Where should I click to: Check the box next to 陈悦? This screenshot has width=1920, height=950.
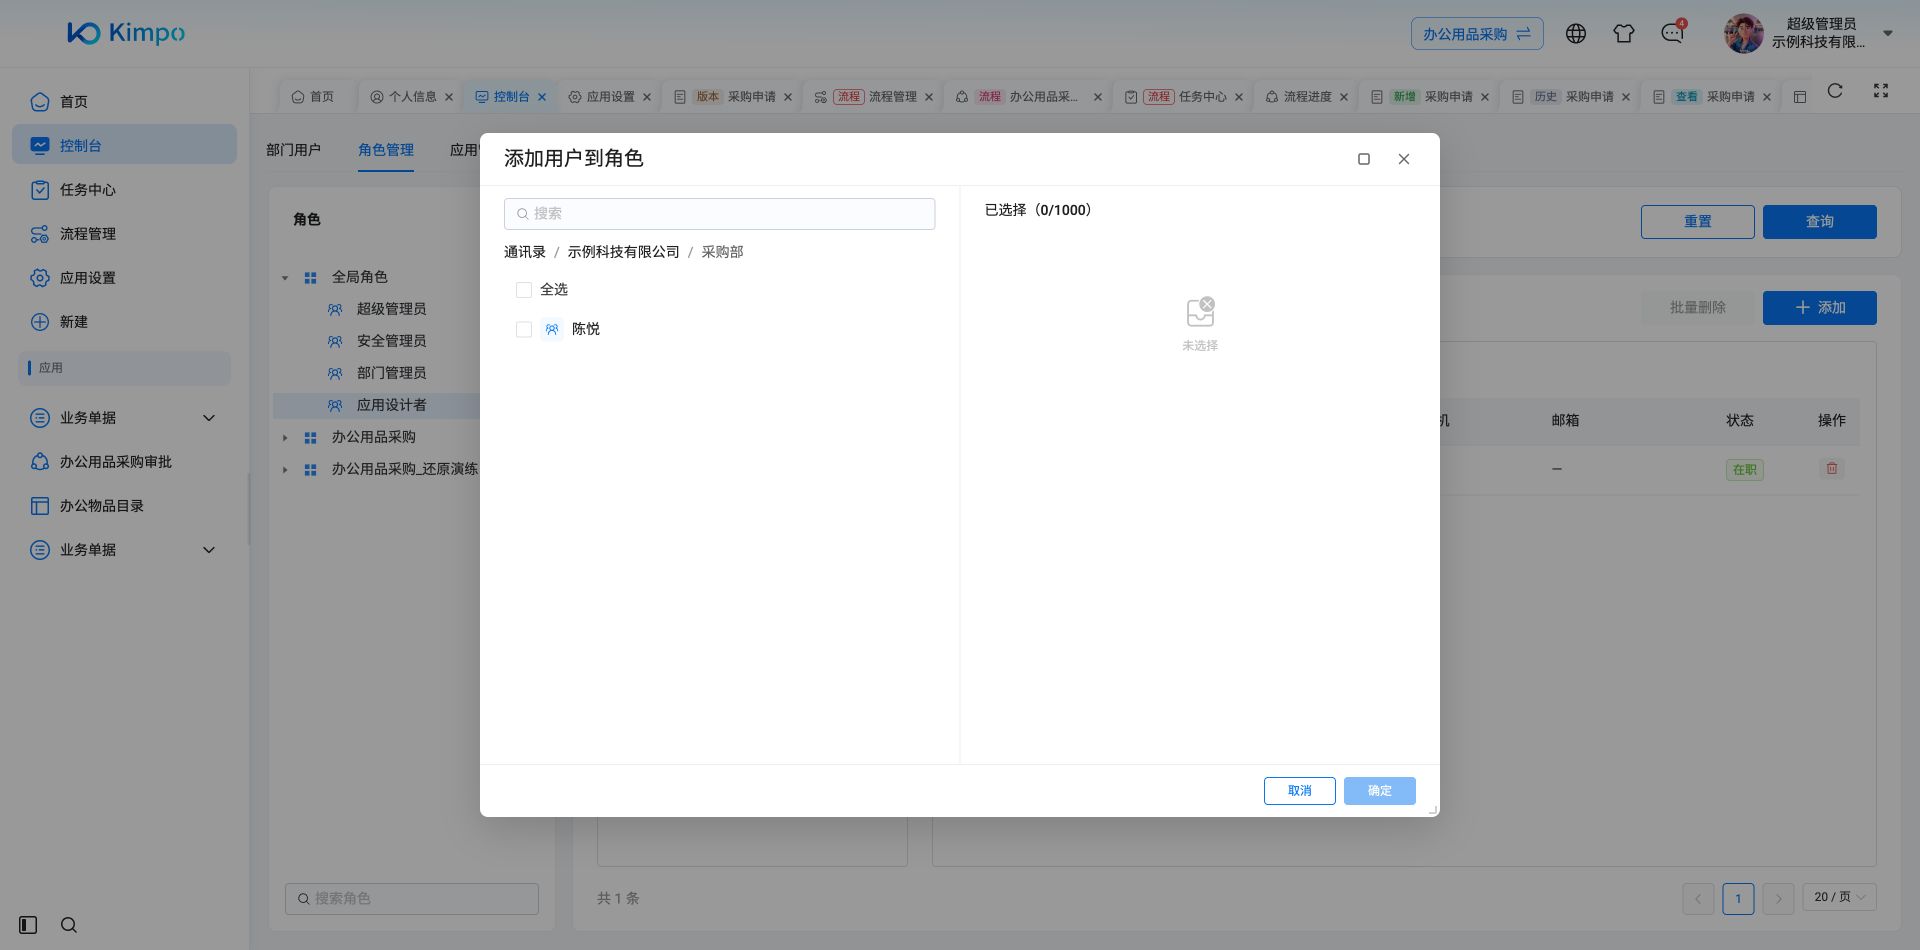[524, 329]
